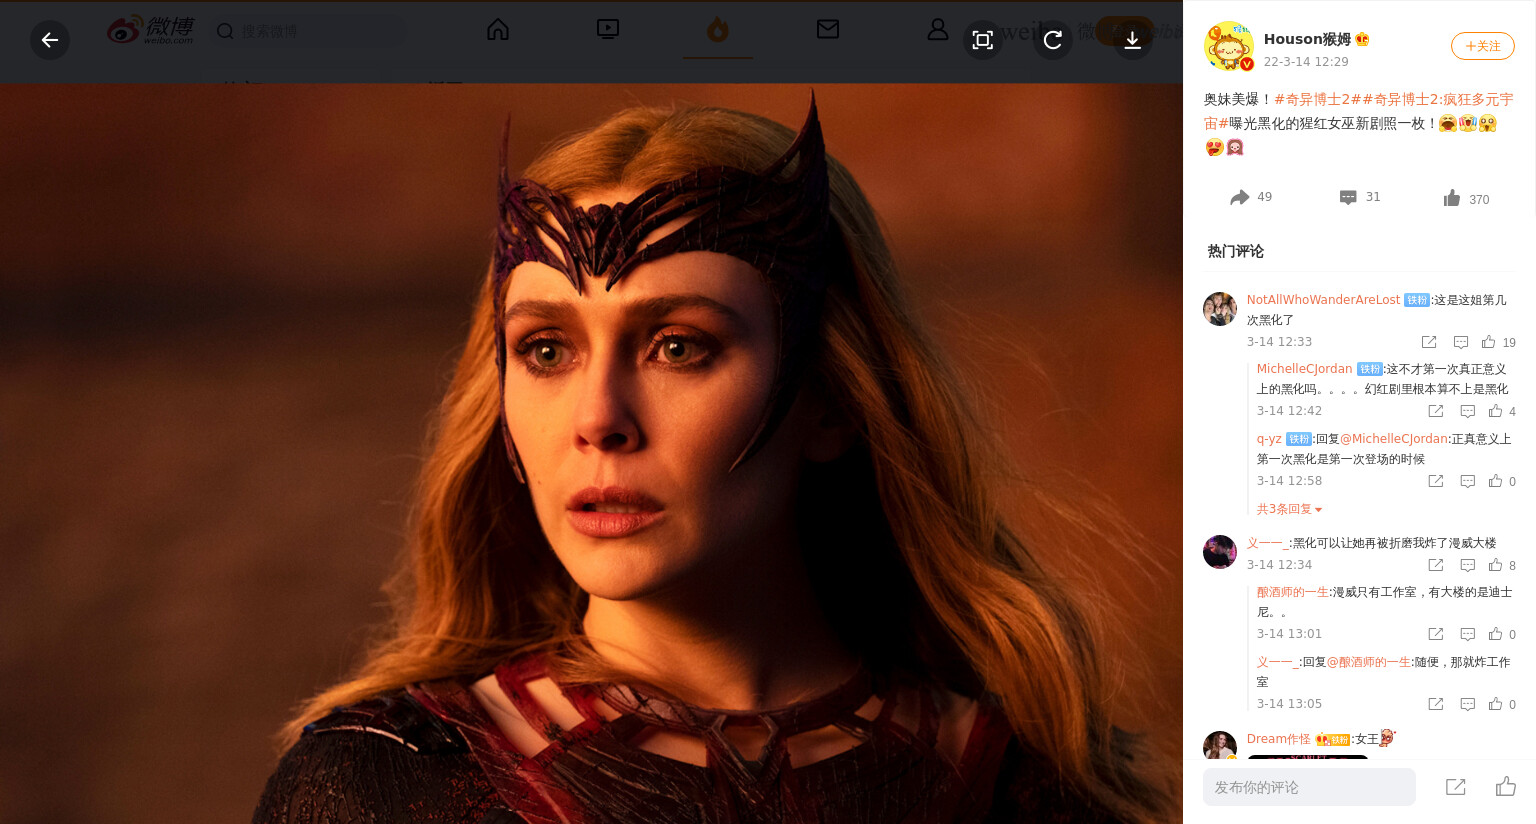Open 义一一_ profile link at 3-14 12:34

coord(1268,543)
